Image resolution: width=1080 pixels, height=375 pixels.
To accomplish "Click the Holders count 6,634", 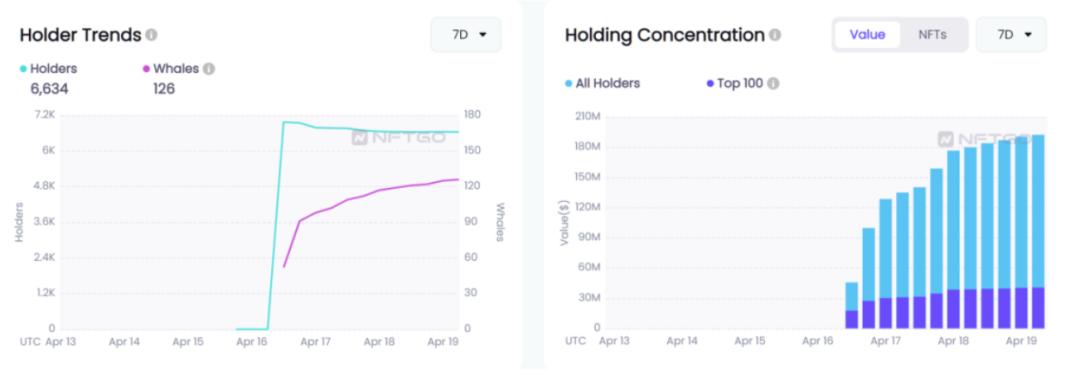I will click(49, 88).
